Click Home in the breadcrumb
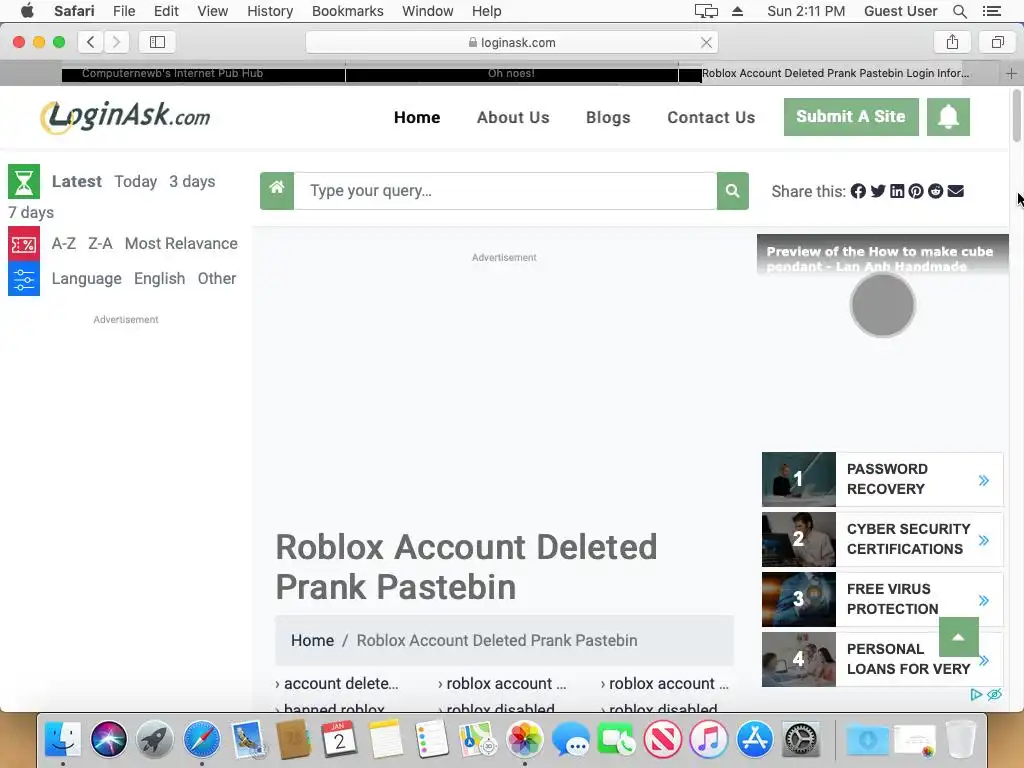This screenshot has height=768, width=1024. 312,641
